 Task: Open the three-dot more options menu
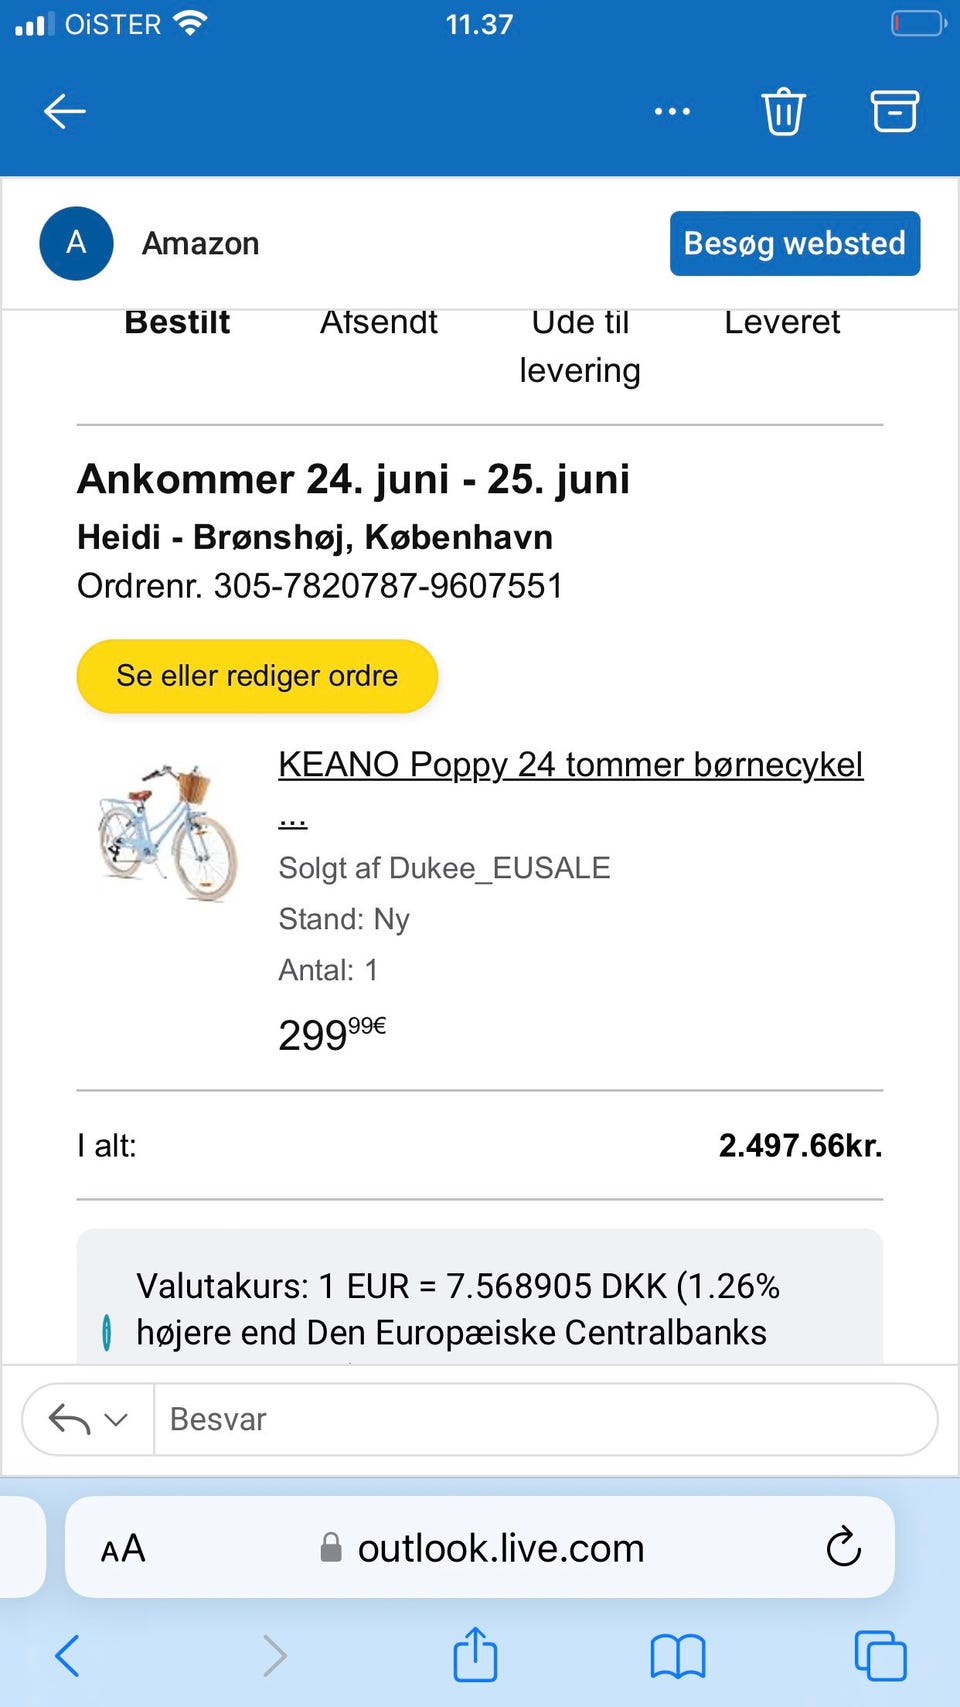click(x=672, y=111)
